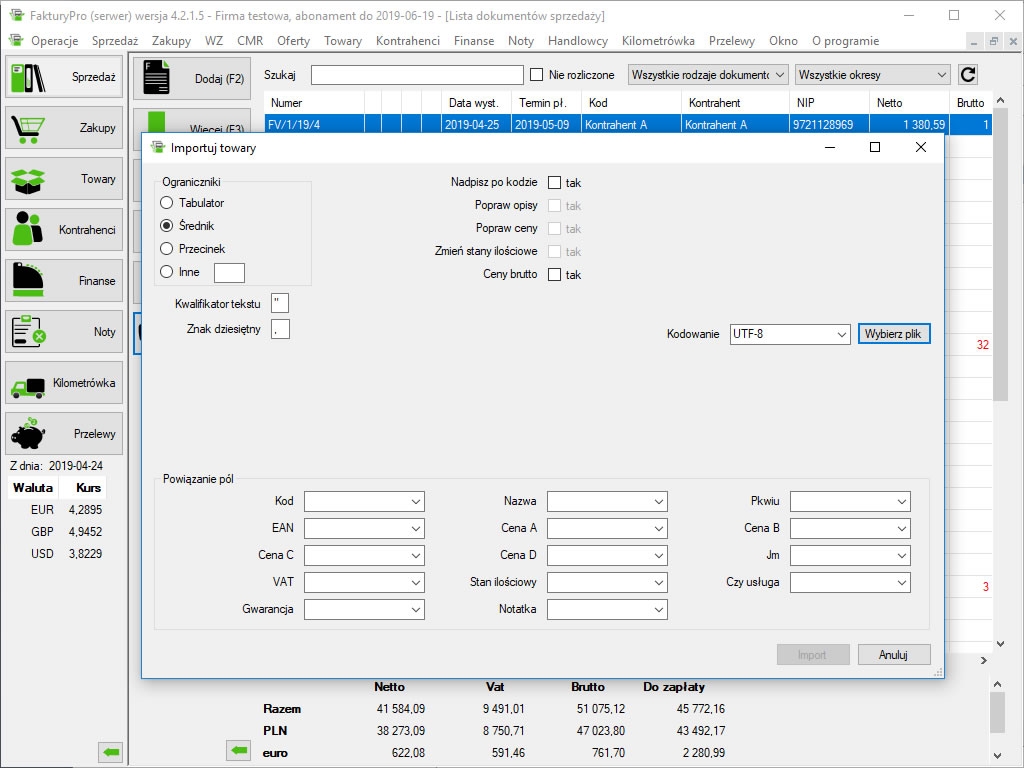Open the Zakupy shopping cart module
Screen dimensions: 1024x768
pos(64,128)
